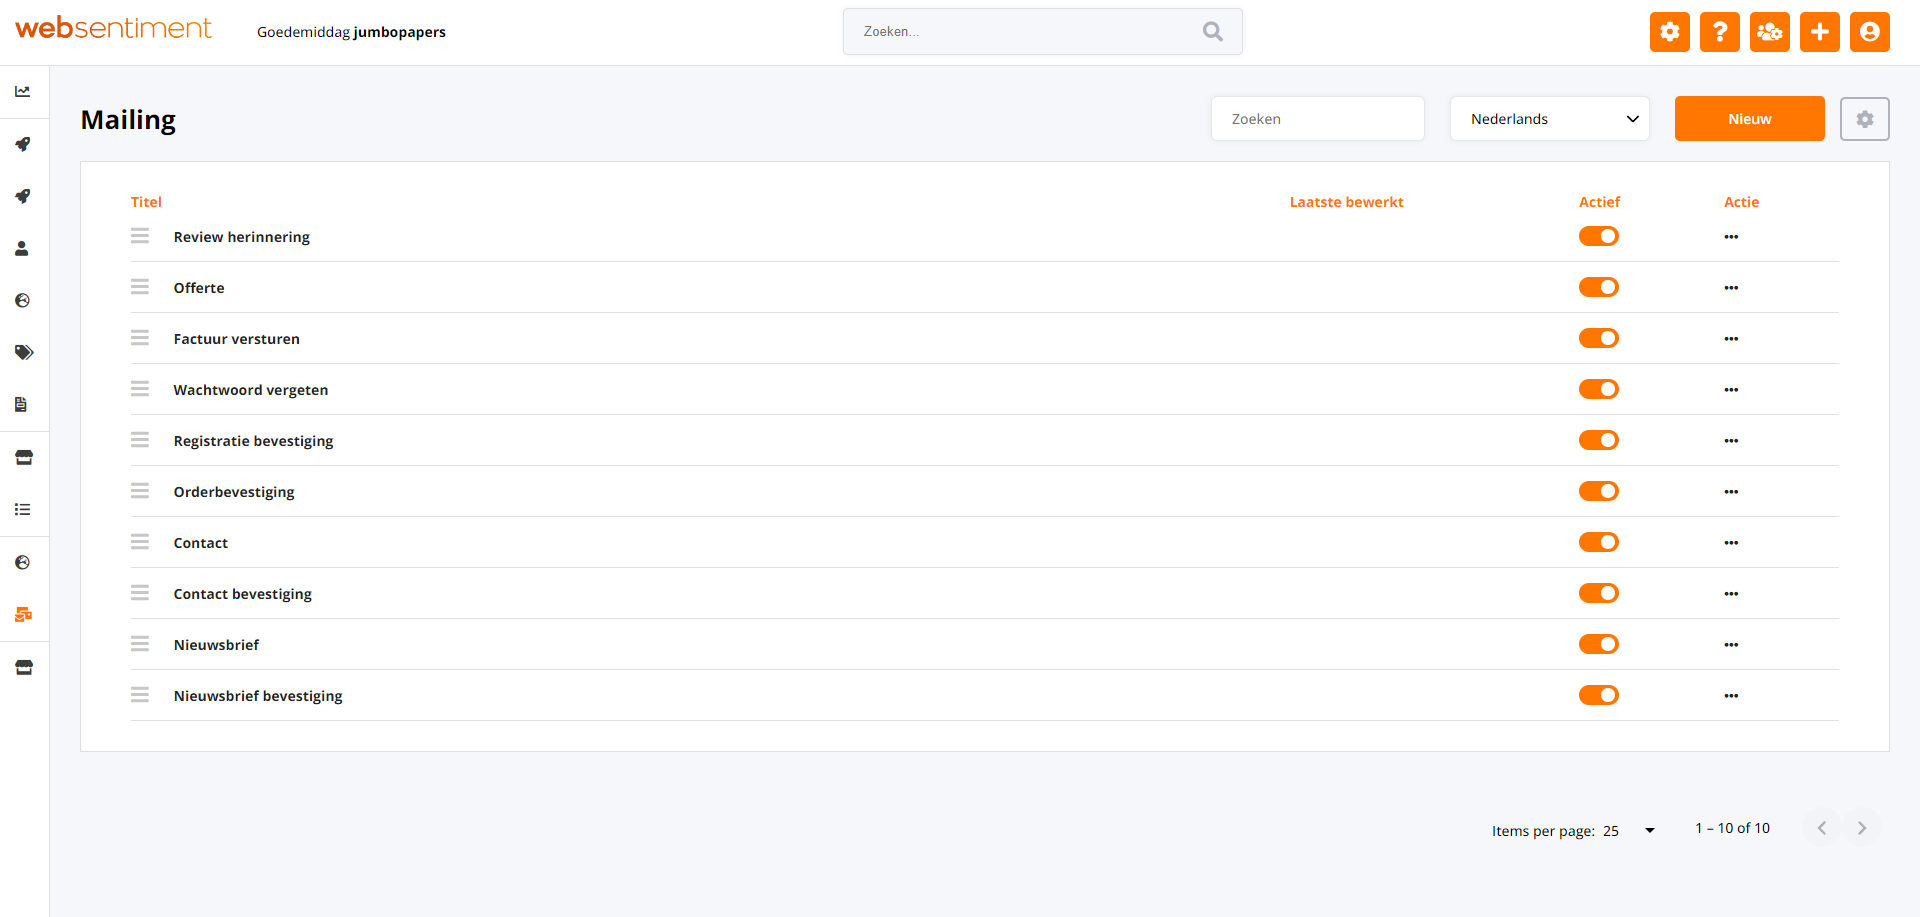Click the orange plus icon in header

tap(1819, 32)
